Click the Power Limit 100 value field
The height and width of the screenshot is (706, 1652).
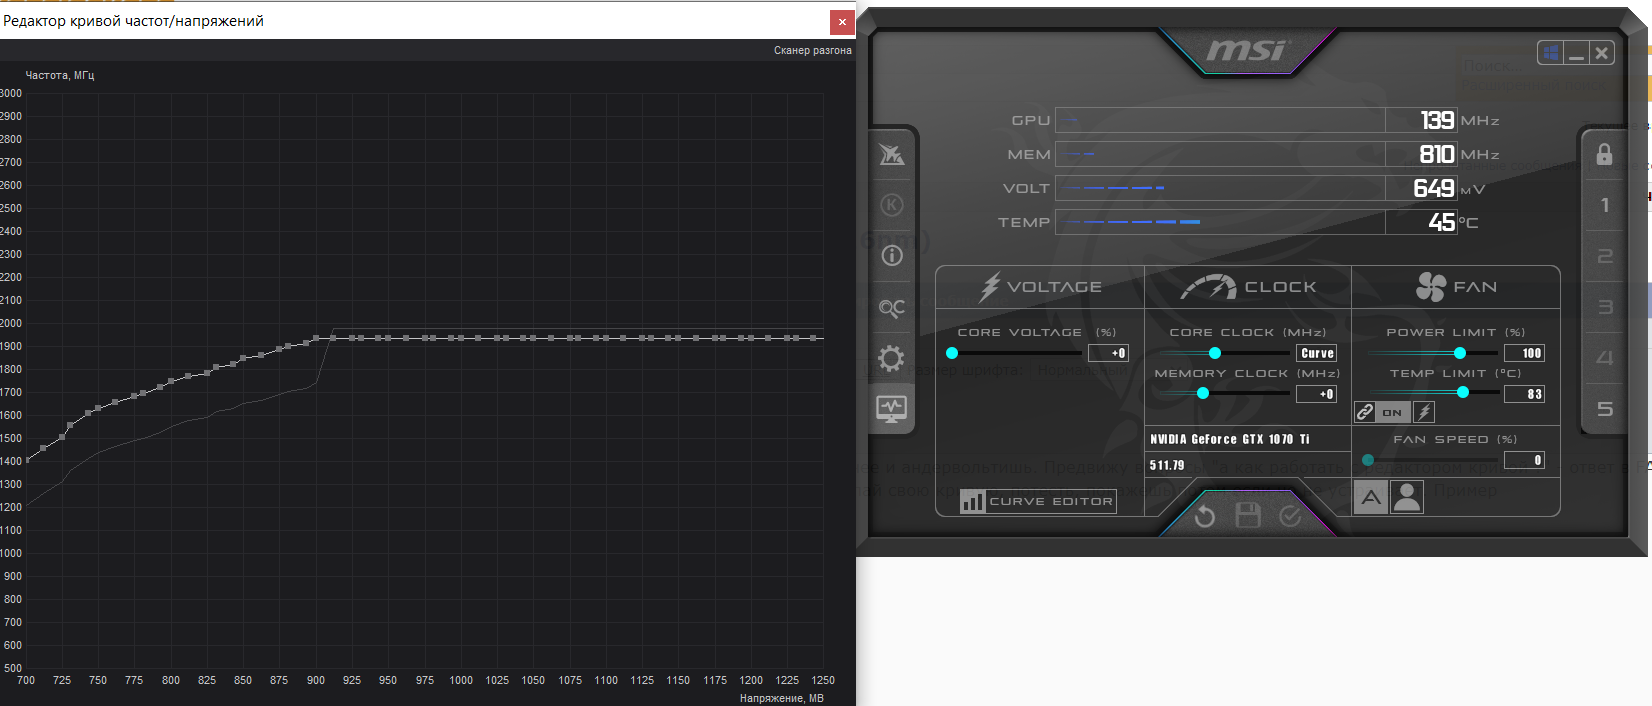(1524, 353)
